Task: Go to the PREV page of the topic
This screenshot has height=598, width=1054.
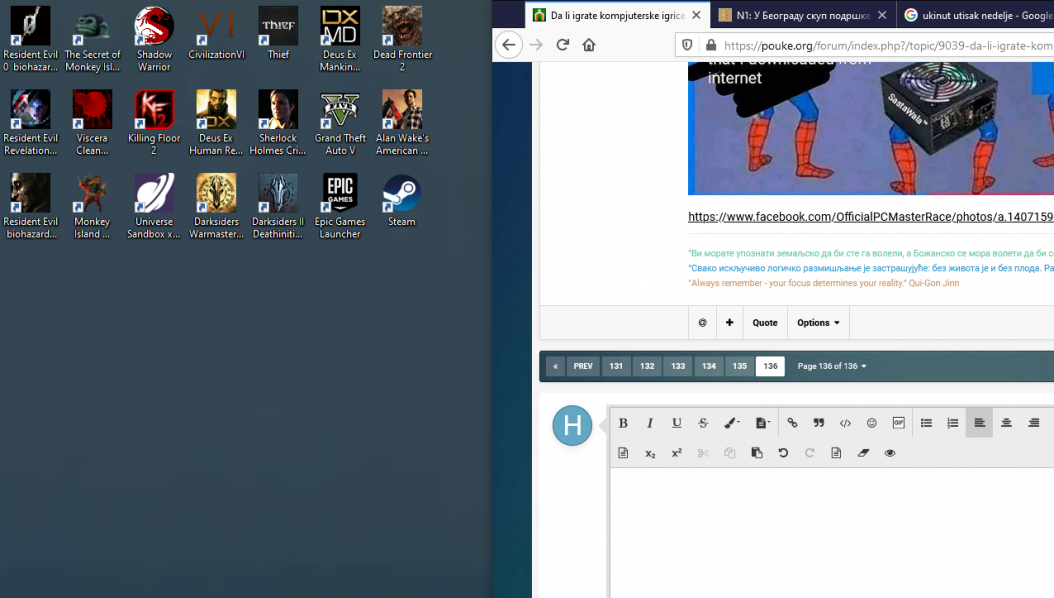Action: [583, 366]
